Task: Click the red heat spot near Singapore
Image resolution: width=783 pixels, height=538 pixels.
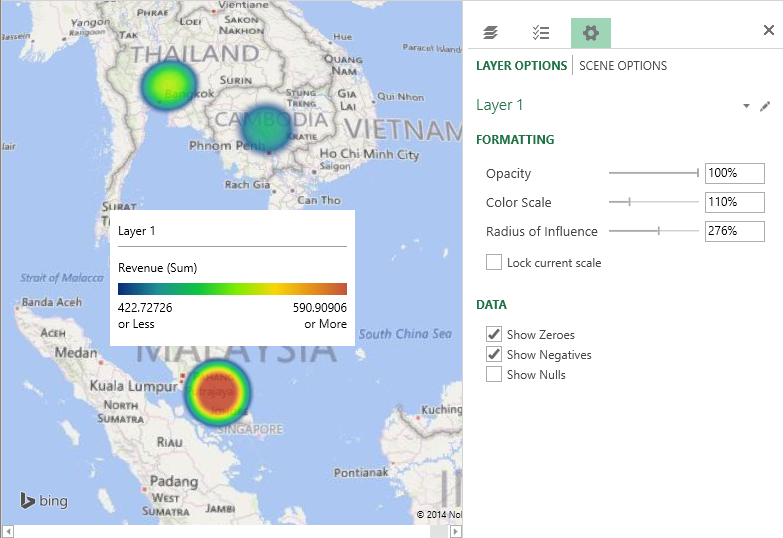Action: pyautogui.click(x=218, y=393)
